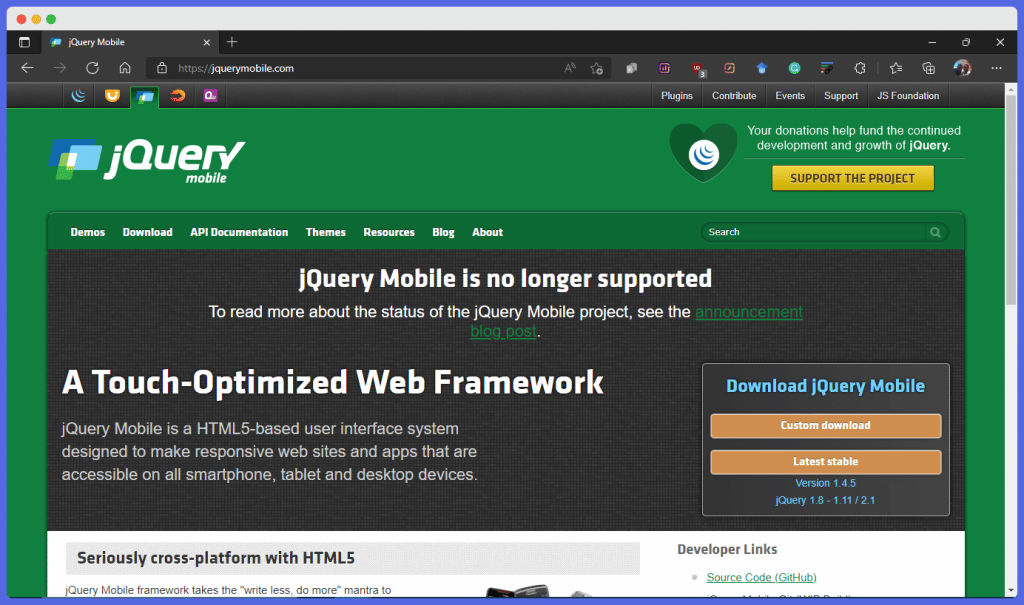Open the Demos navigation item

point(88,233)
